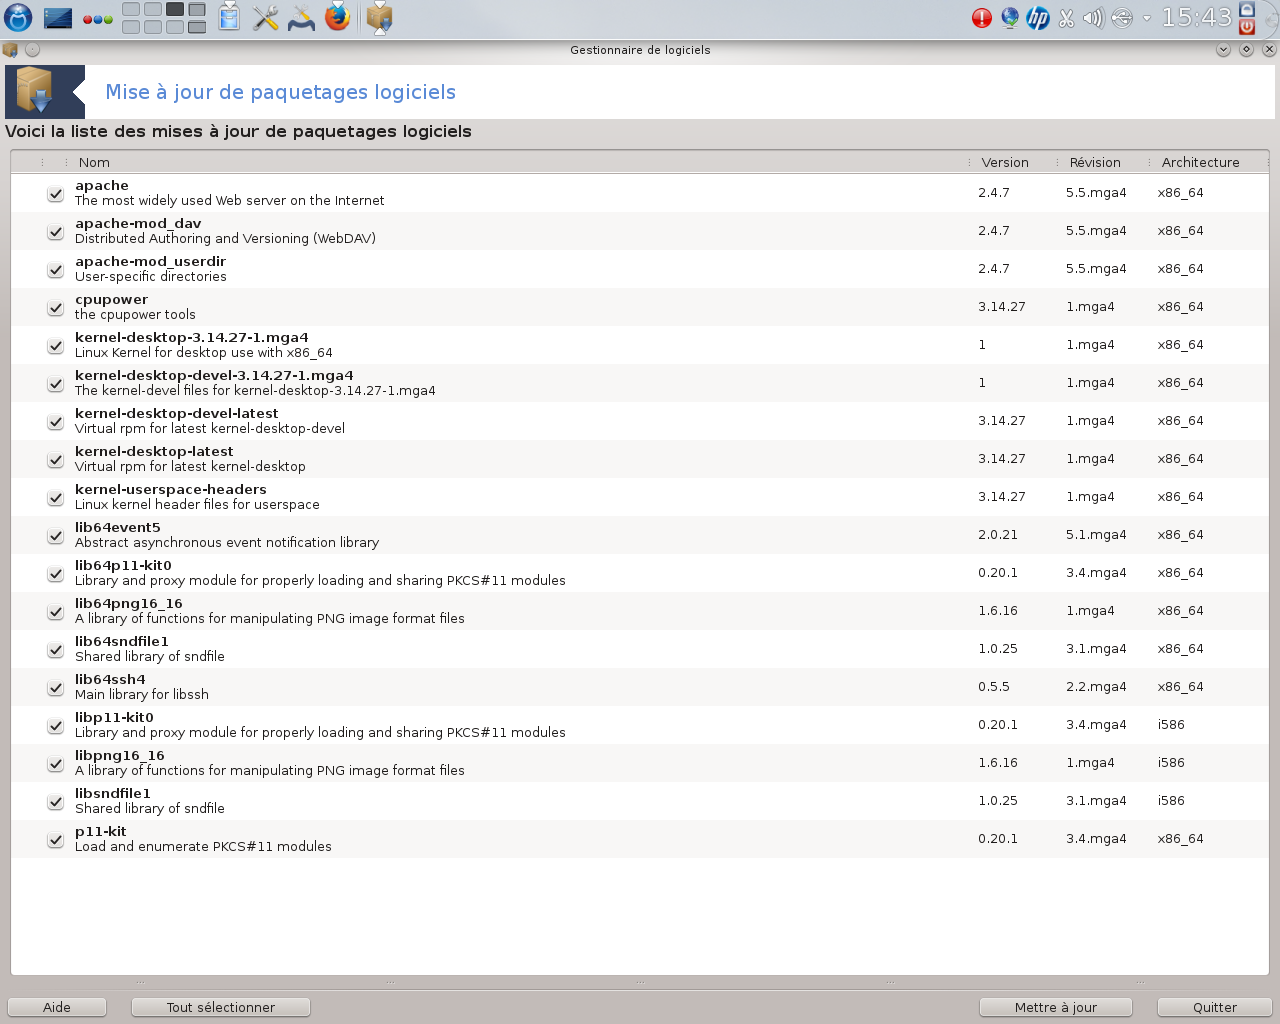
Task: Click 'Main library for libssh' description
Action: coord(142,694)
